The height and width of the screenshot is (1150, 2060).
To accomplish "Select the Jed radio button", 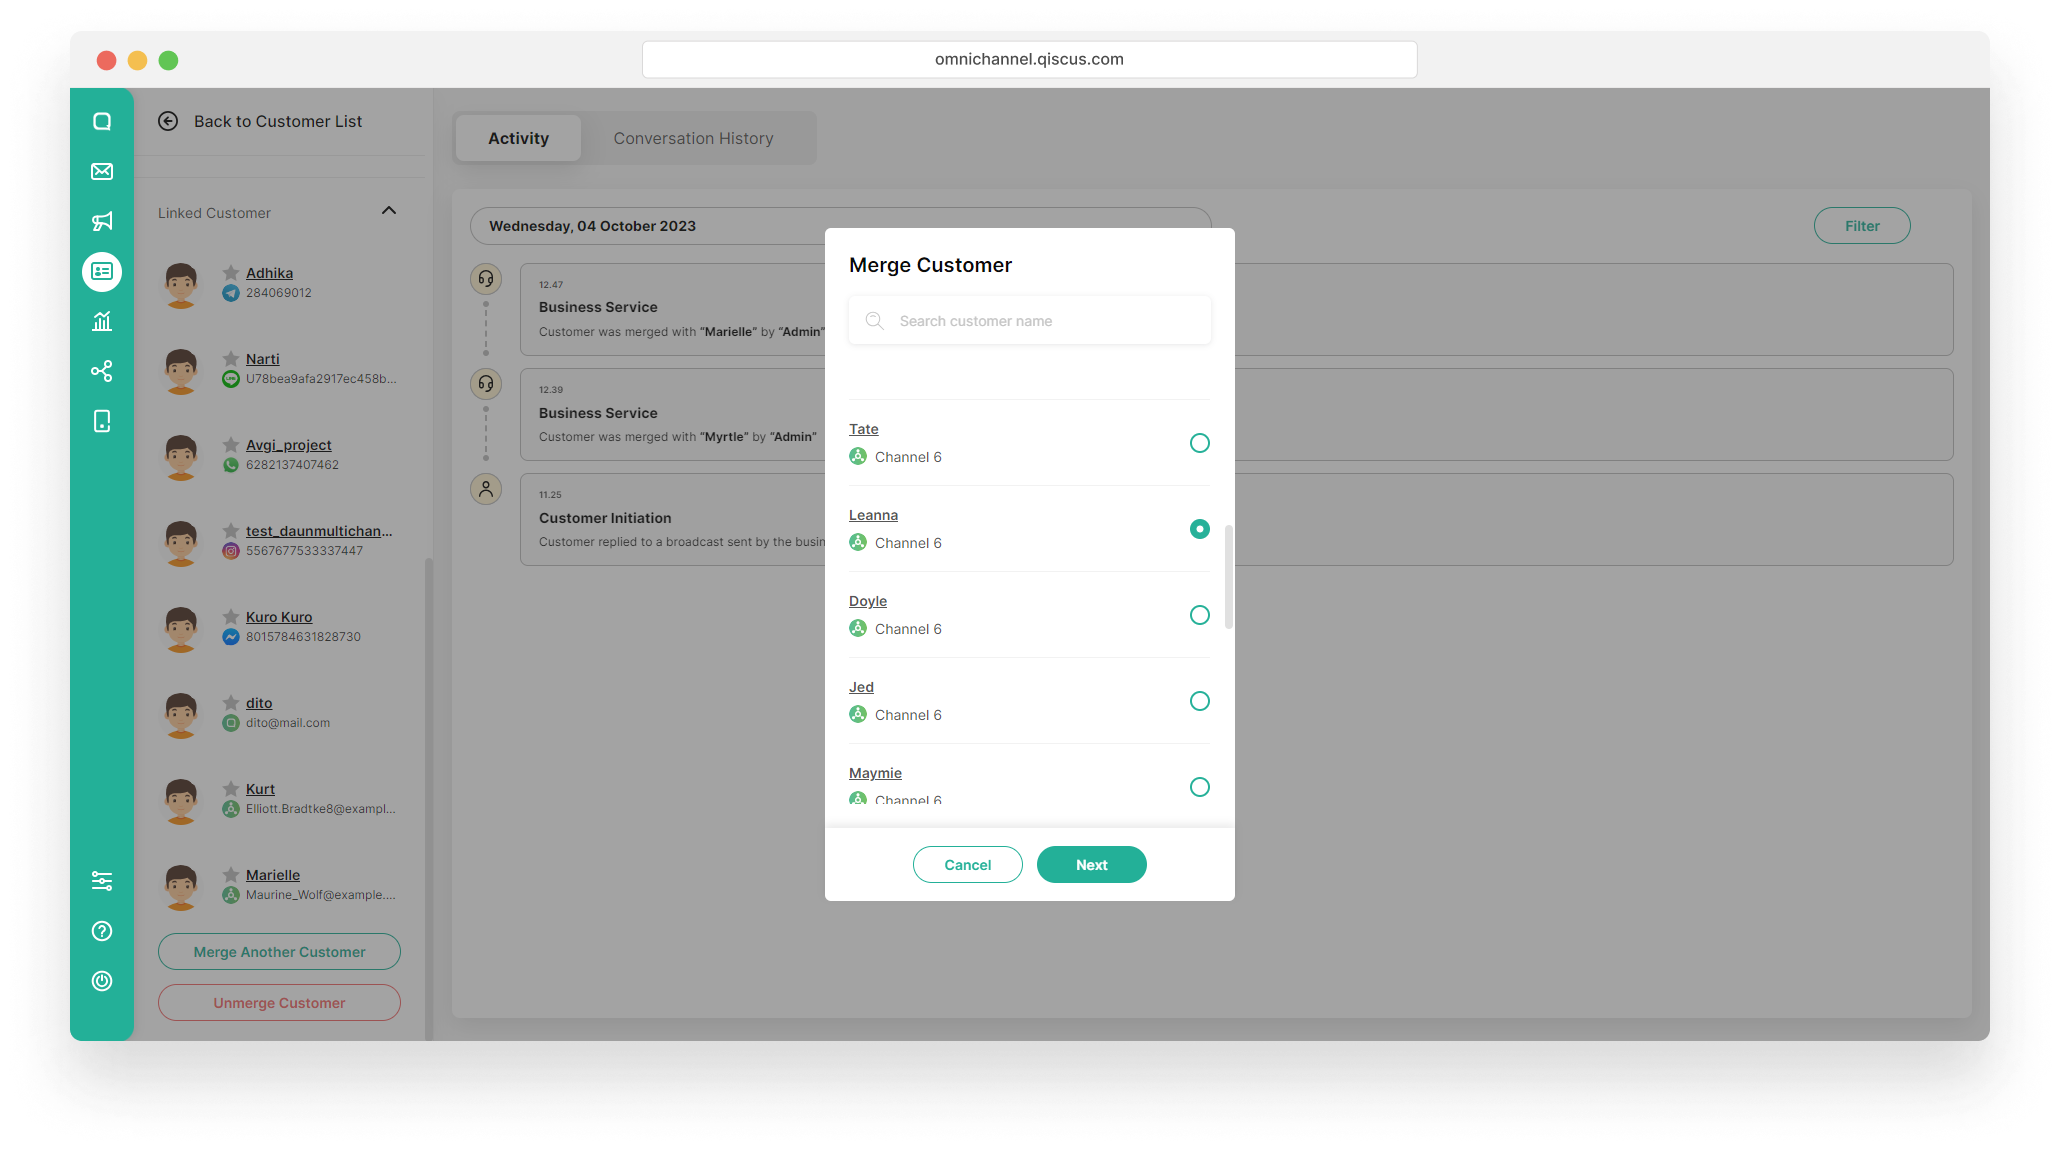I will pyautogui.click(x=1199, y=701).
